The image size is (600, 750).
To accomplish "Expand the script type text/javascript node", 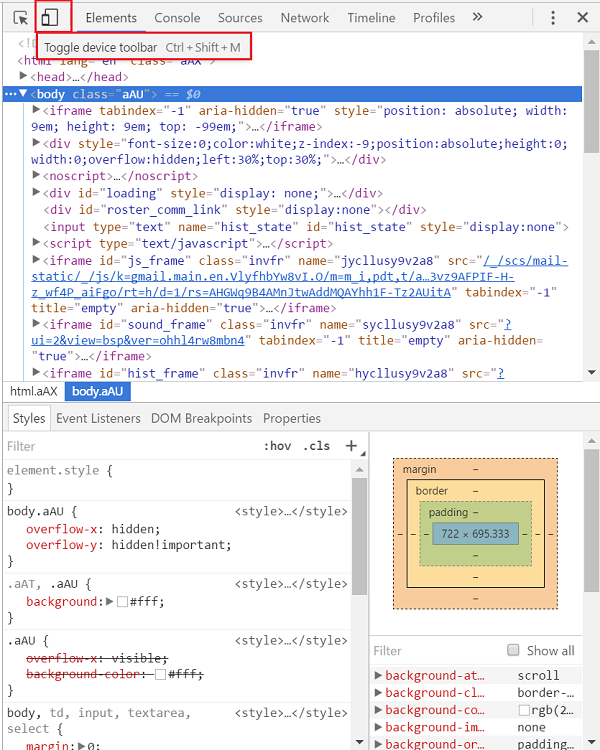I will (36, 243).
